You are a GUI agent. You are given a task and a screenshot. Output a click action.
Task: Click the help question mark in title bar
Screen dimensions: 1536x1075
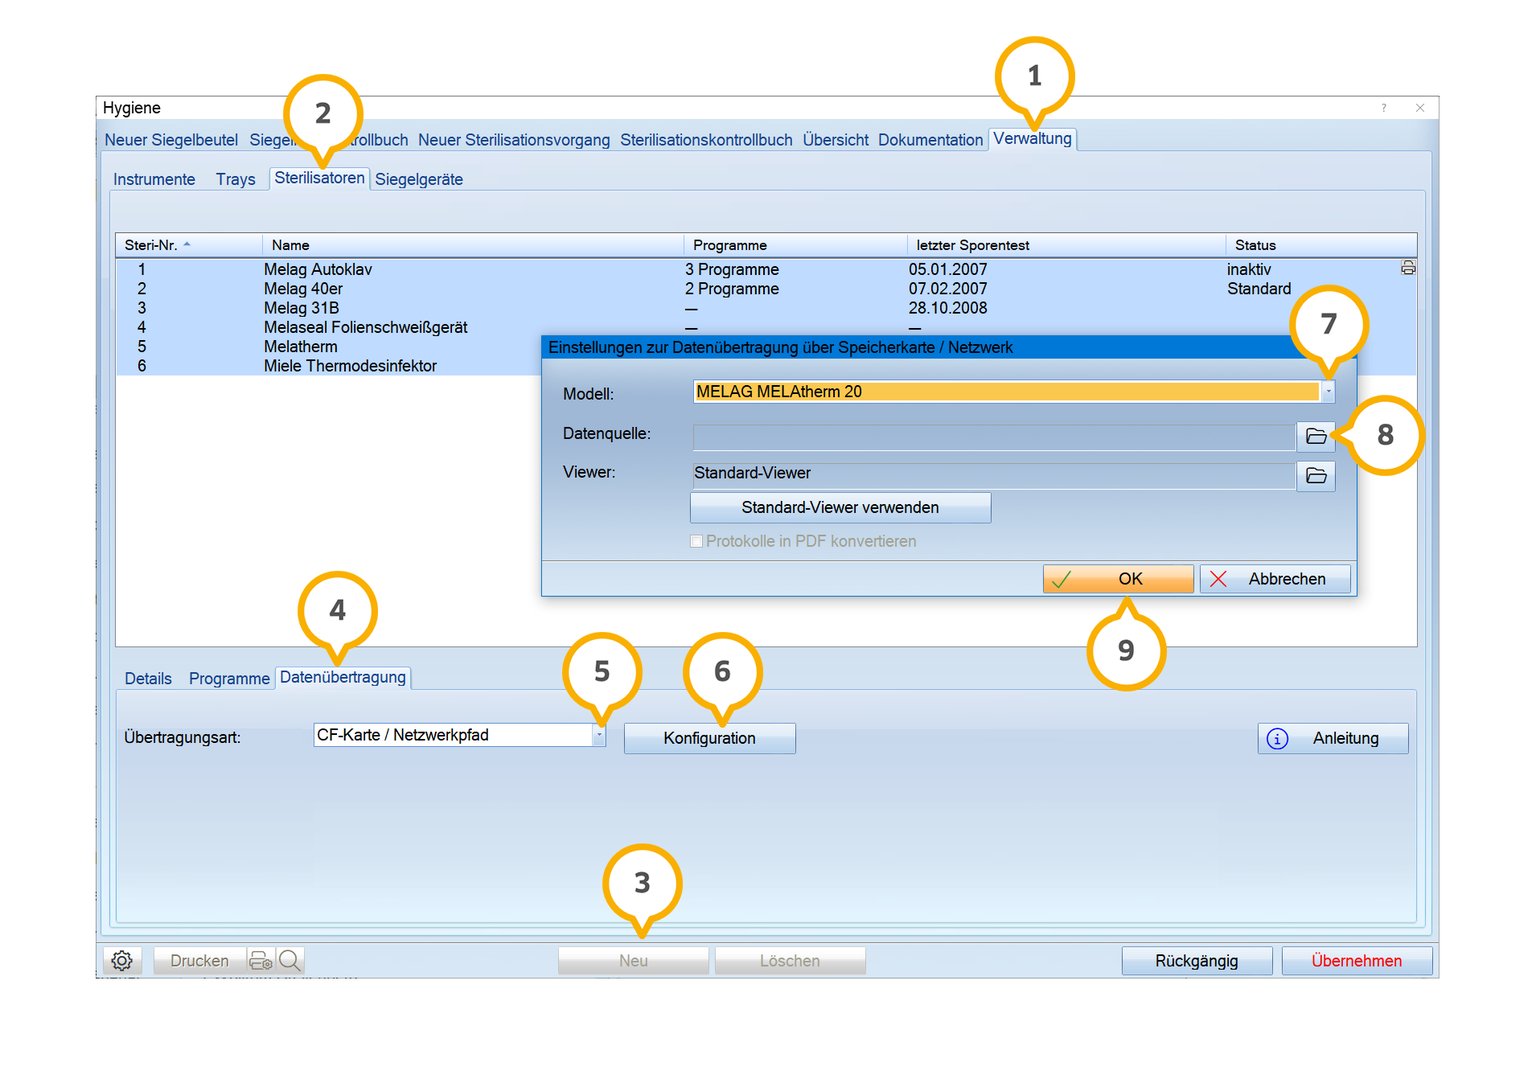[x=1384, y=108]
